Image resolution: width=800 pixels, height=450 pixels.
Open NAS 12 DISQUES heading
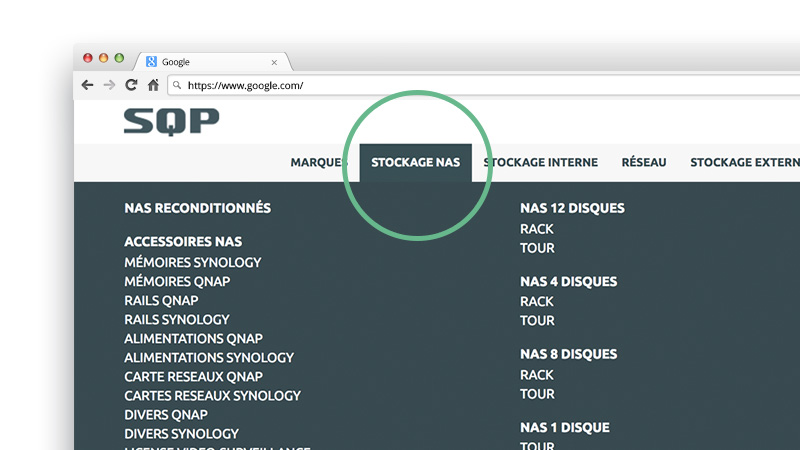click(x=572, y=208)
